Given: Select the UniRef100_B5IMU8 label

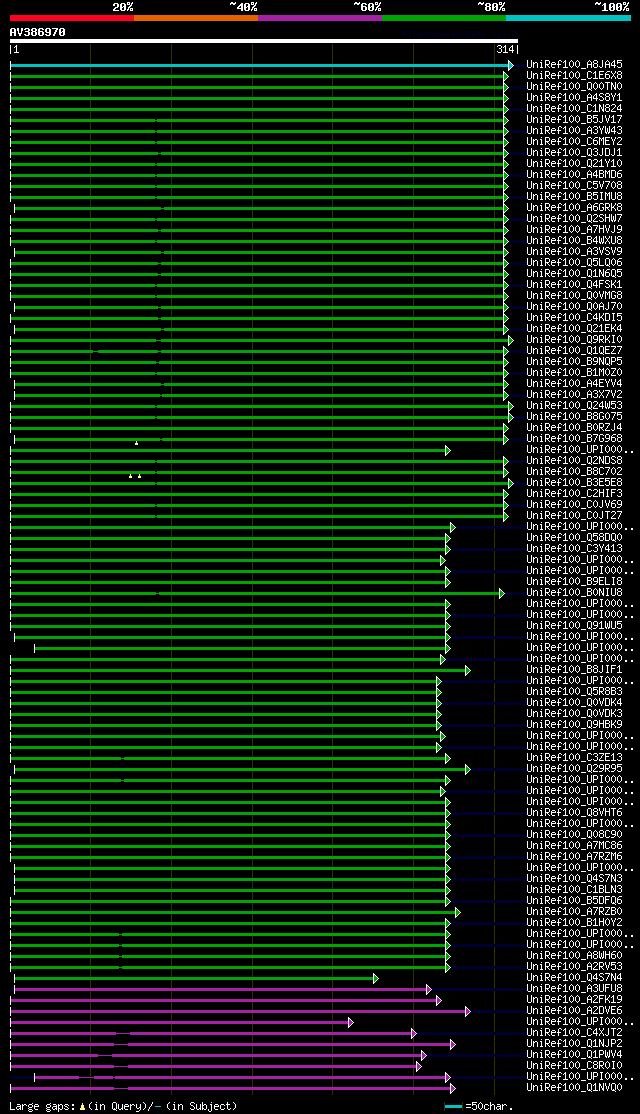Looking at the screenshot, I should point(575,196).
